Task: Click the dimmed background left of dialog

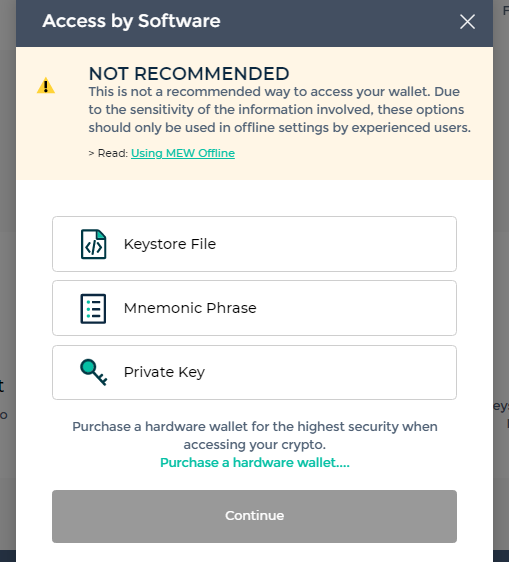Action: pyautogui.click(x=8, y=287)
